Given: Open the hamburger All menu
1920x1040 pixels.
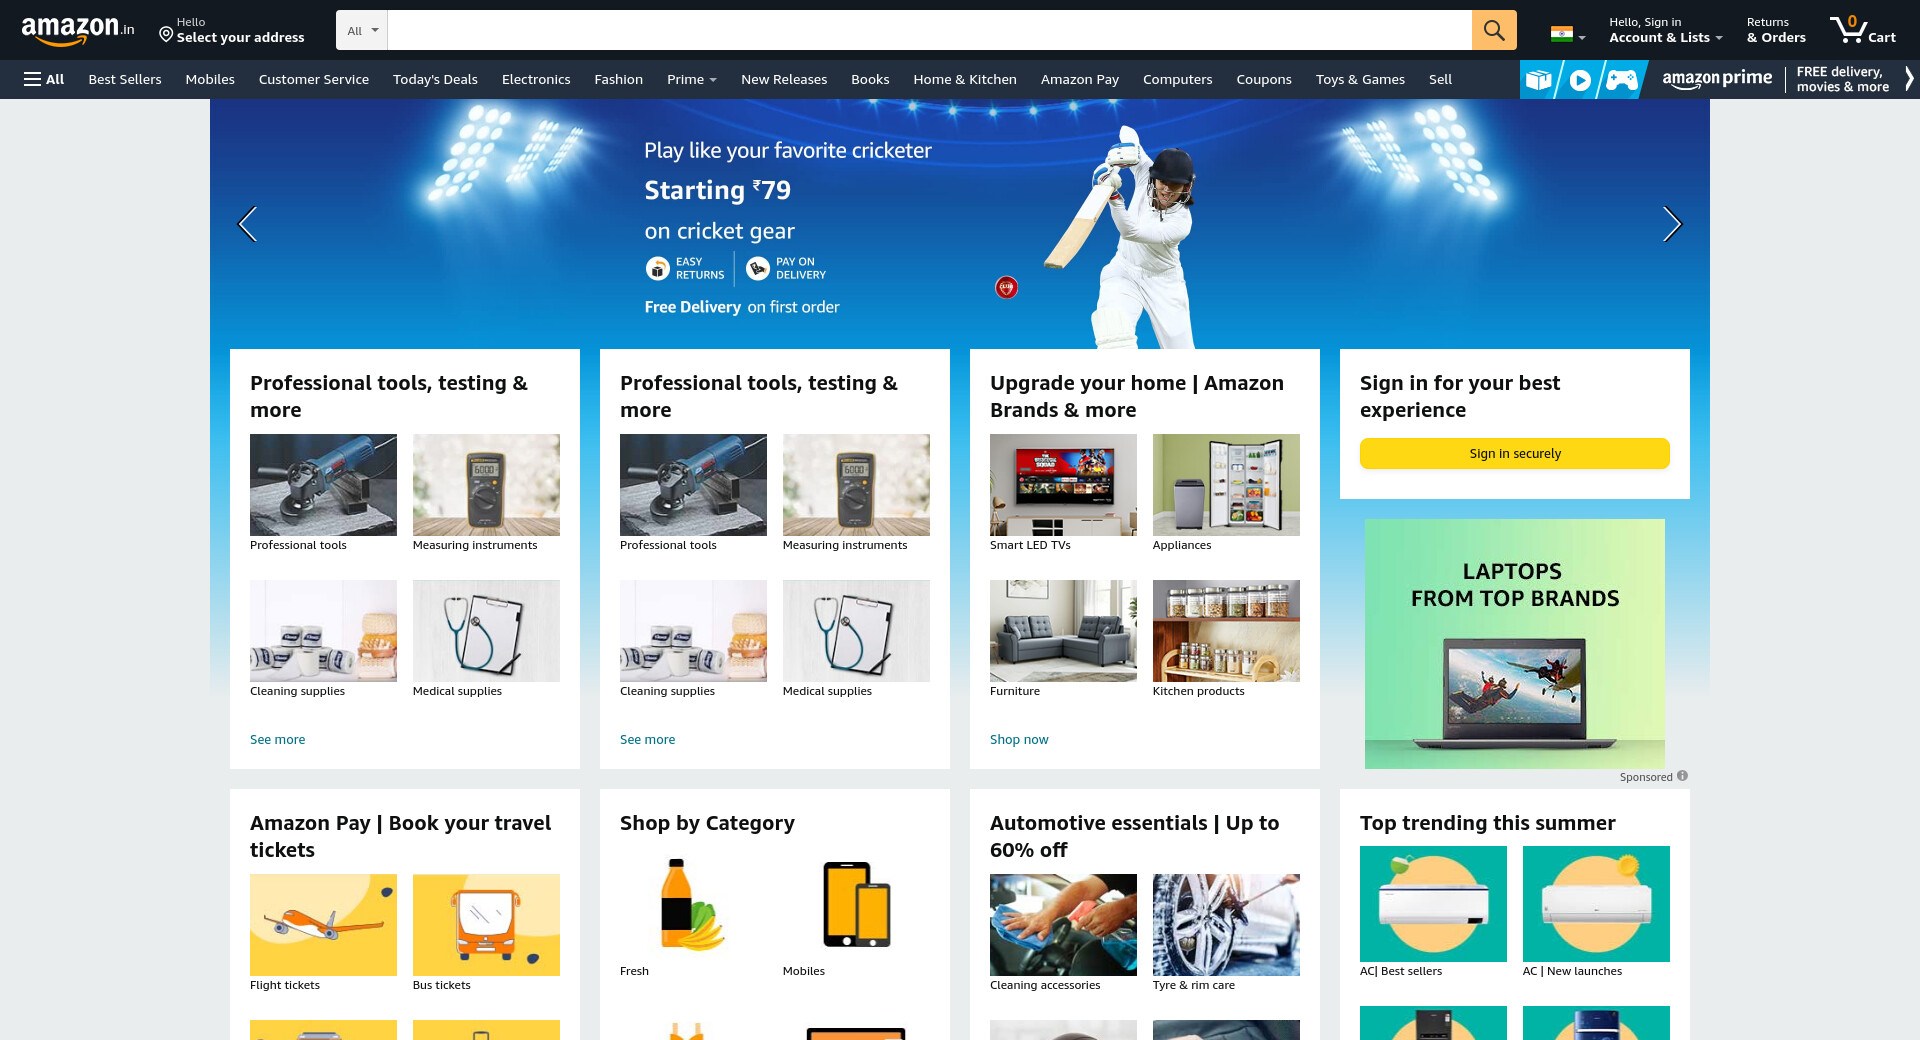Looking at the screenshot, I should click(44, 79).
